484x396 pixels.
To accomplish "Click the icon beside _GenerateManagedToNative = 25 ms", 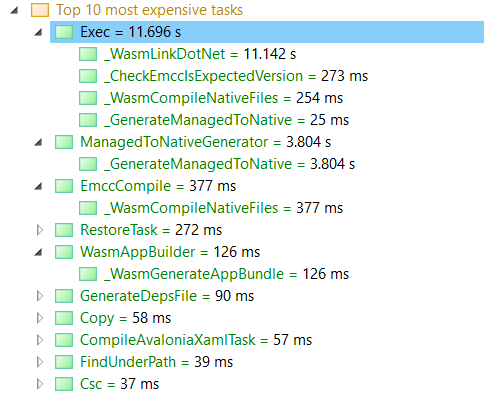I will point(88,120).
